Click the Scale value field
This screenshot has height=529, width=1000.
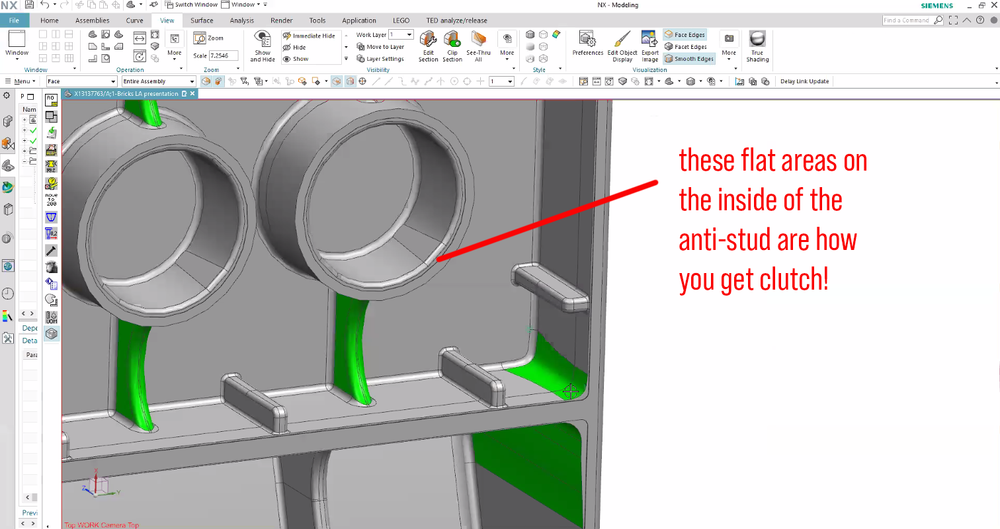click(x=223, y=56)
